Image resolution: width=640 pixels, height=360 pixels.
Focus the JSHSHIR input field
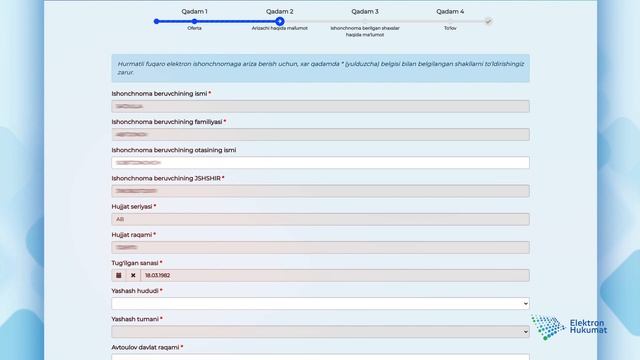pyautogui.click(x=320, y=191)
